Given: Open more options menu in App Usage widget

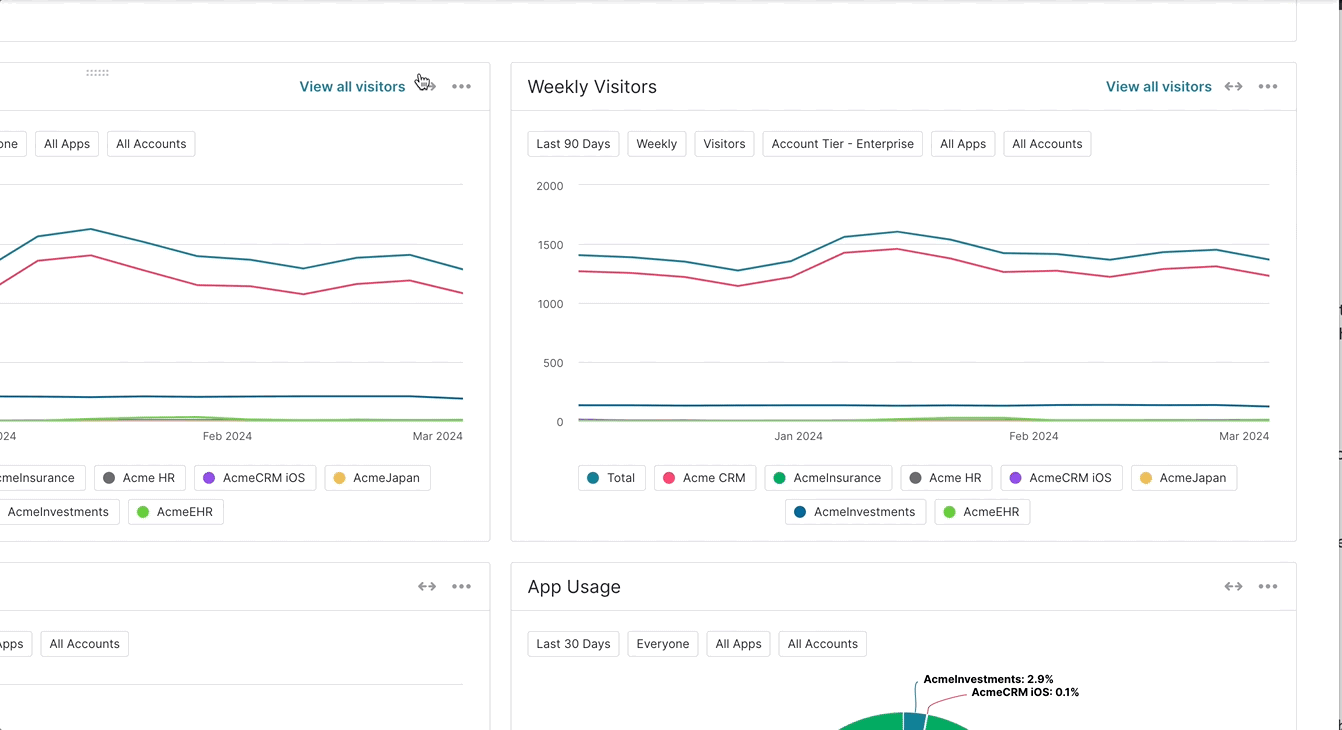Looking at the screenshot, I should click(1268, 587).
